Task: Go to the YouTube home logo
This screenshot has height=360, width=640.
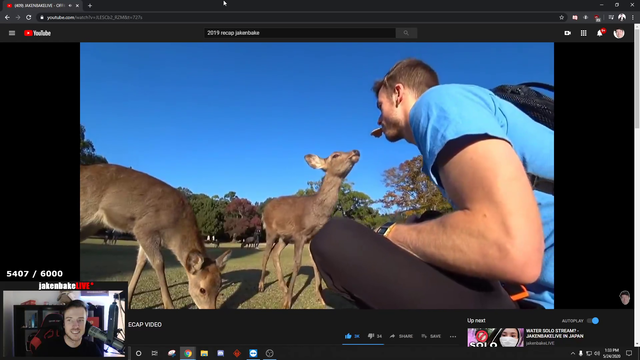Action: [x=37, y=33]
